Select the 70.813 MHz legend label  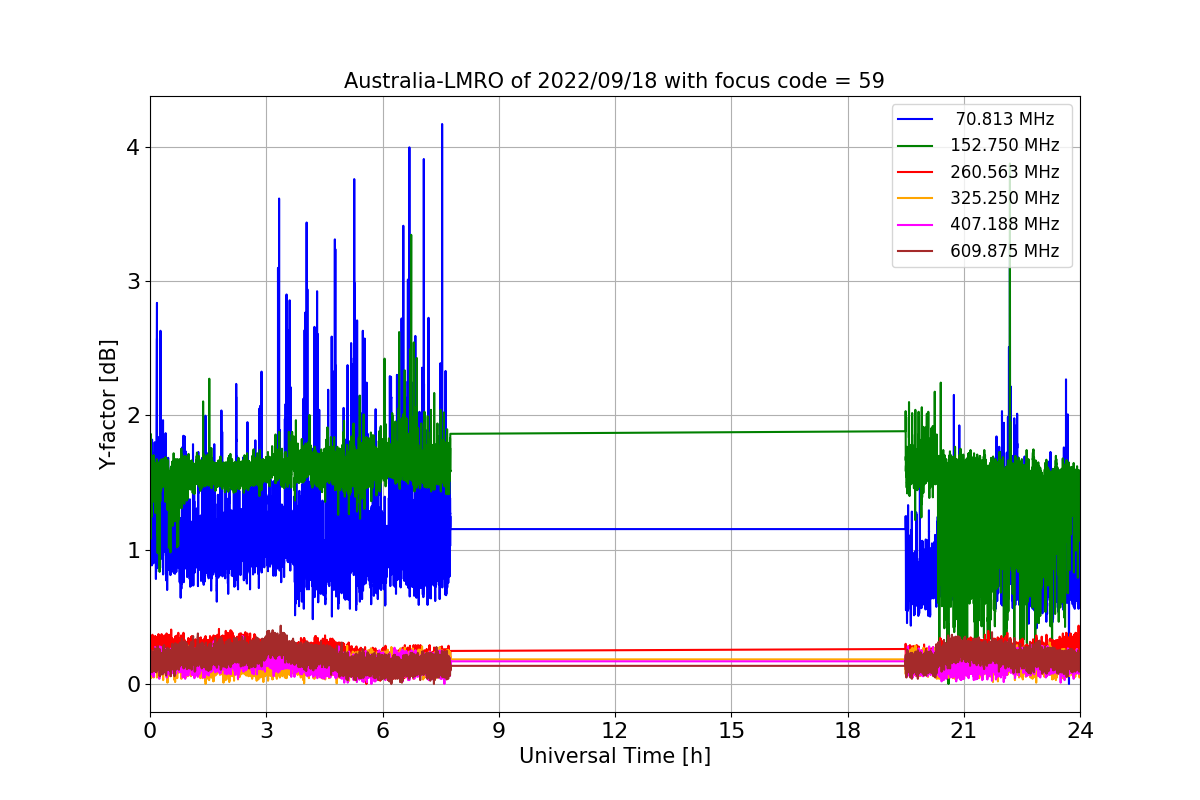point(1005,119)
